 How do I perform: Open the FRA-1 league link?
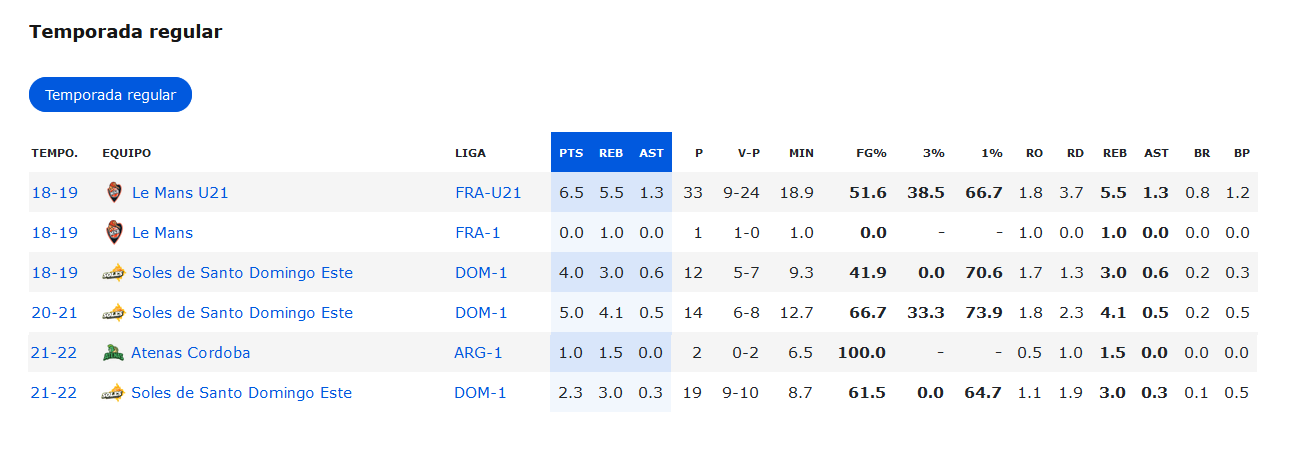tap(478, 233)
